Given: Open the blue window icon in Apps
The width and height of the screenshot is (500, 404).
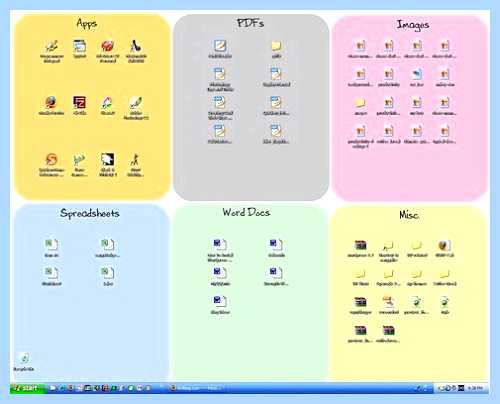Looking at the screenshot, I should tap(79, 46).
